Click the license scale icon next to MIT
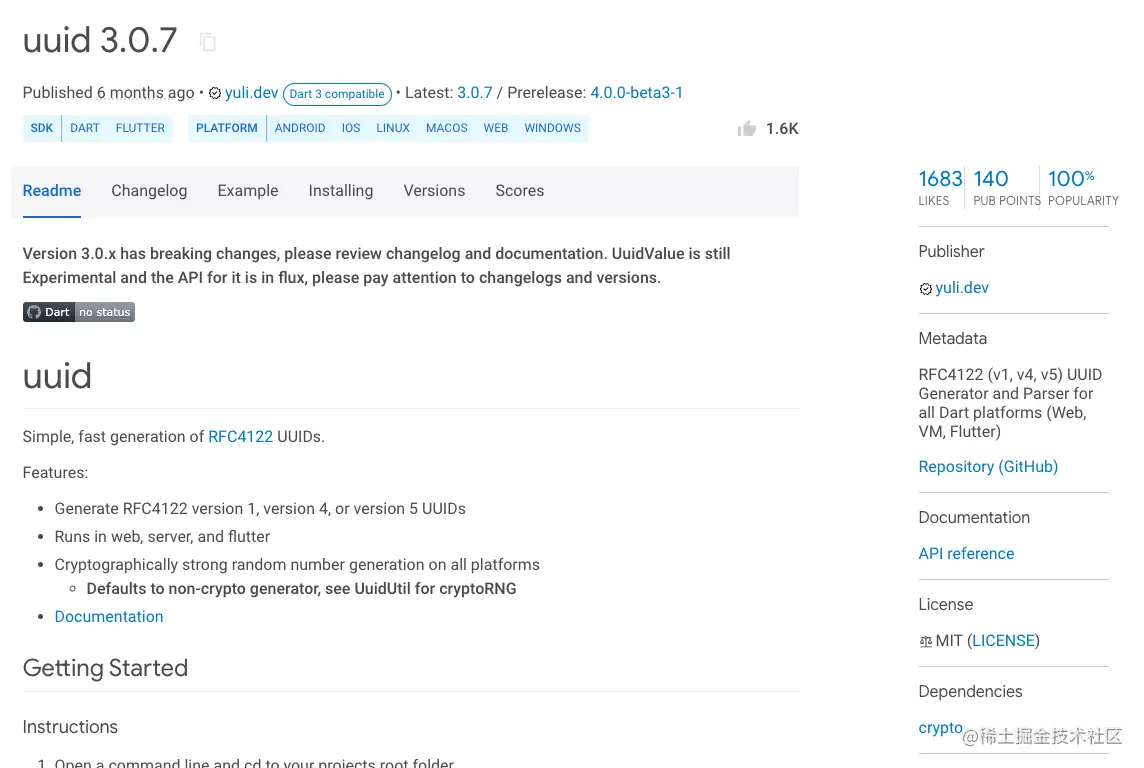1144x768 pixels. coord(926,642)
